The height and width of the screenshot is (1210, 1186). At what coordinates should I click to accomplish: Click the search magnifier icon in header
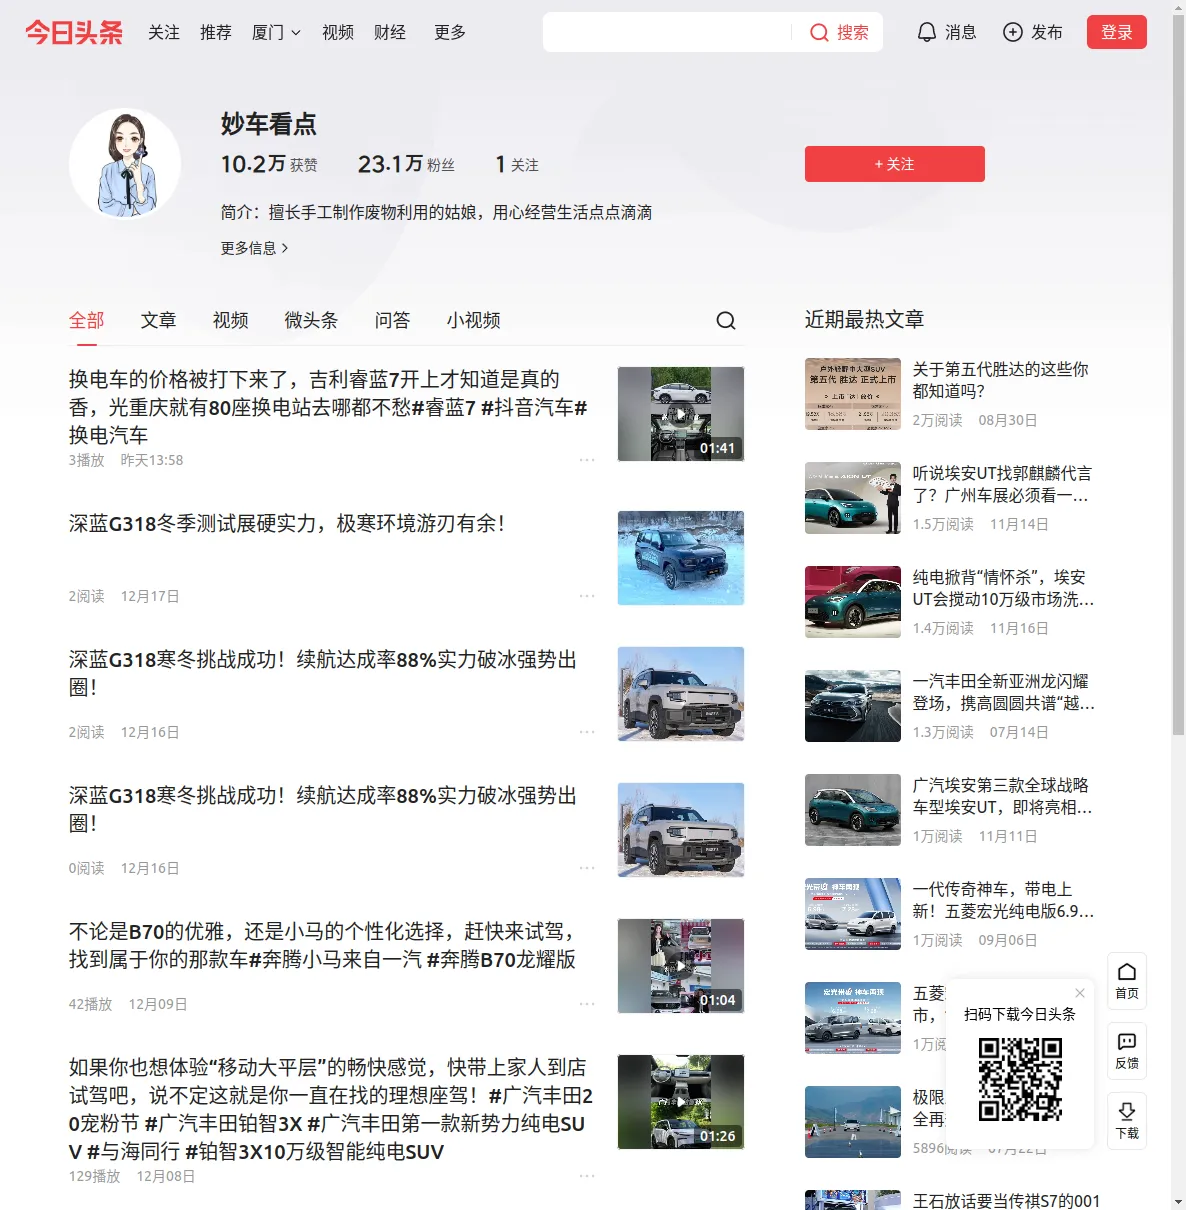tap(819, 33)
